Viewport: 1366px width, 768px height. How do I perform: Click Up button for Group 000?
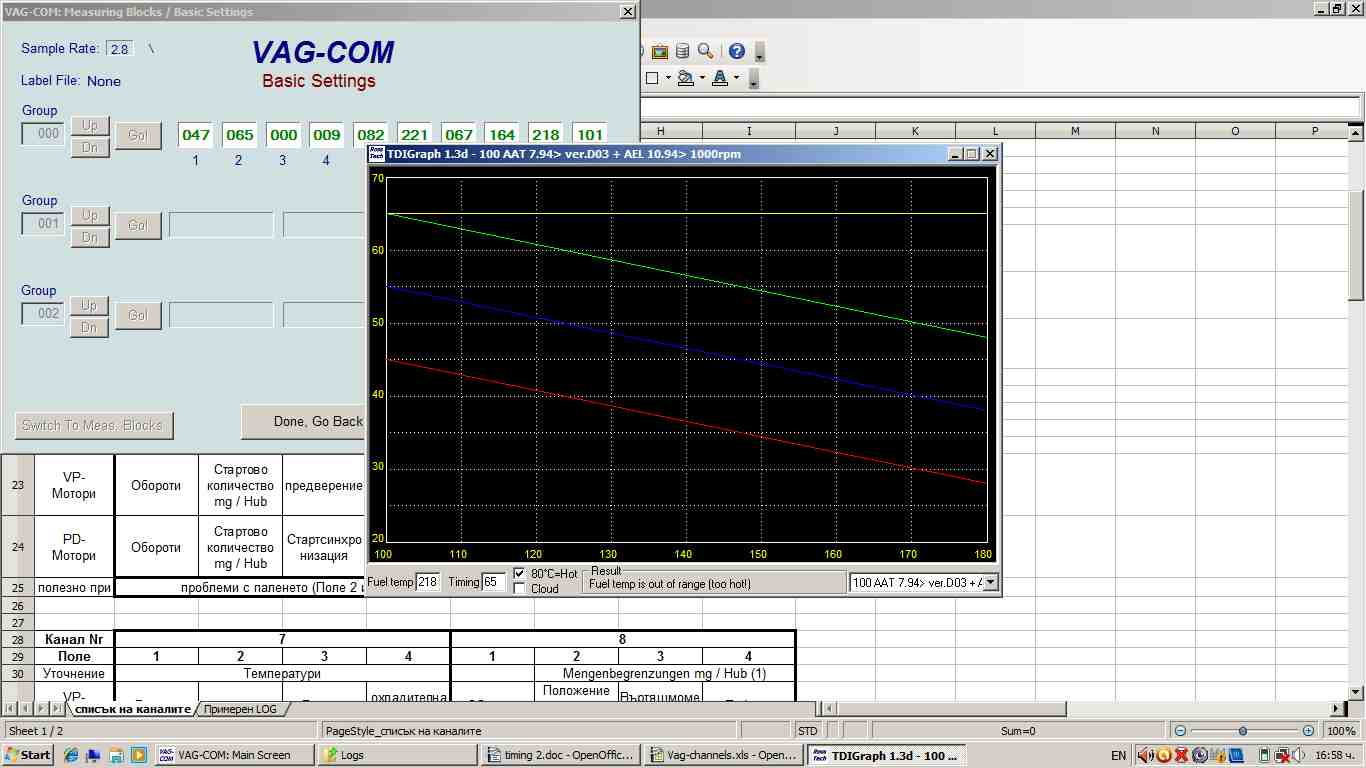point(89,126)
